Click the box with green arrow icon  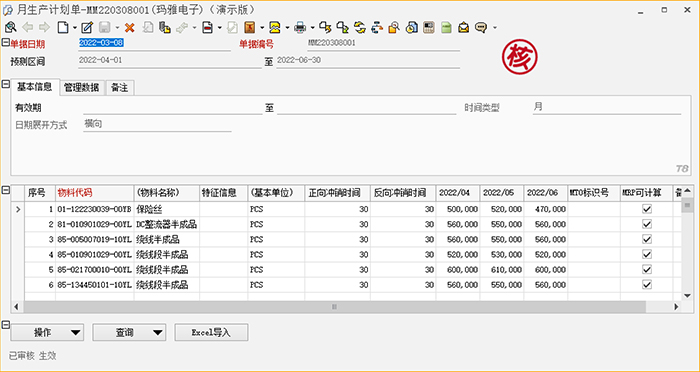(343, 28)
